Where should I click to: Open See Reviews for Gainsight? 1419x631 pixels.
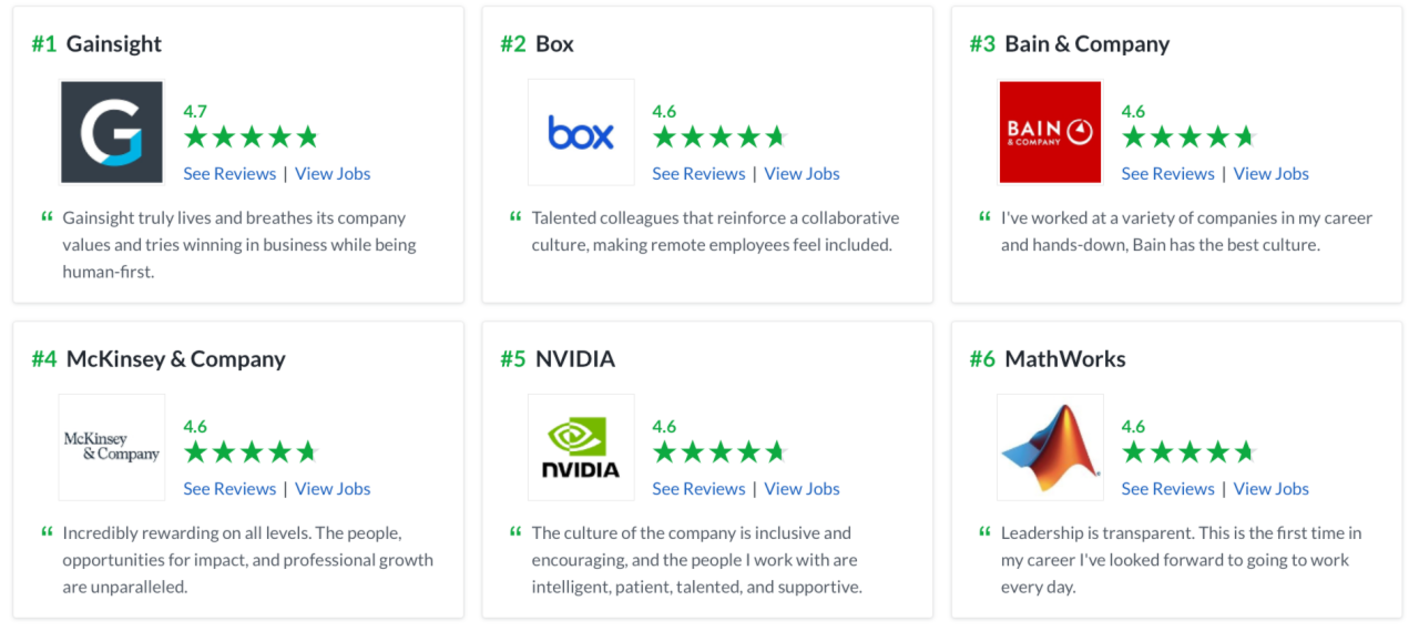pos(230,173)
